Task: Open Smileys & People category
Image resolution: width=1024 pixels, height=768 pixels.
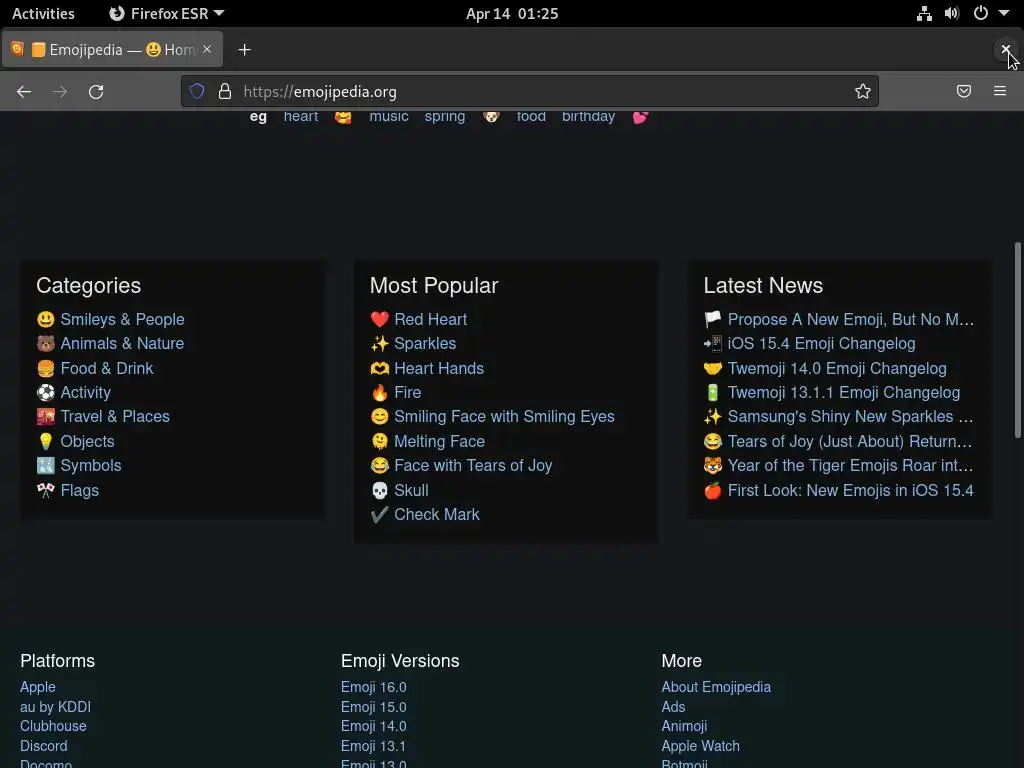Action: click(x=122, y=319)
